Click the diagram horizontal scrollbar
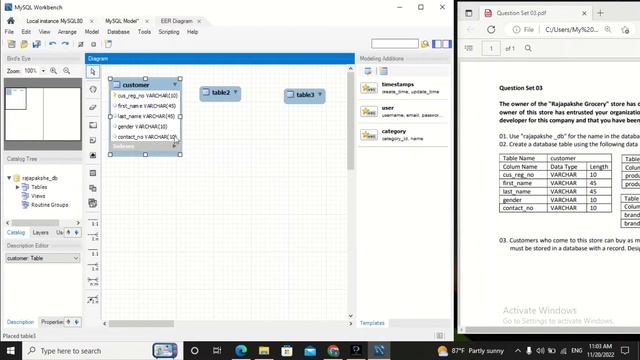Screen dimensions: 640x360 click(141, 324)
